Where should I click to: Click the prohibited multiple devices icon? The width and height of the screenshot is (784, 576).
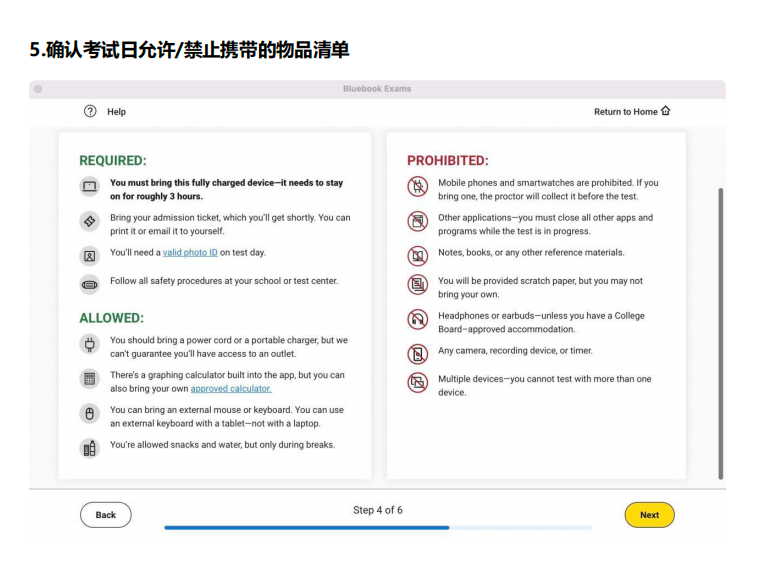418,382
